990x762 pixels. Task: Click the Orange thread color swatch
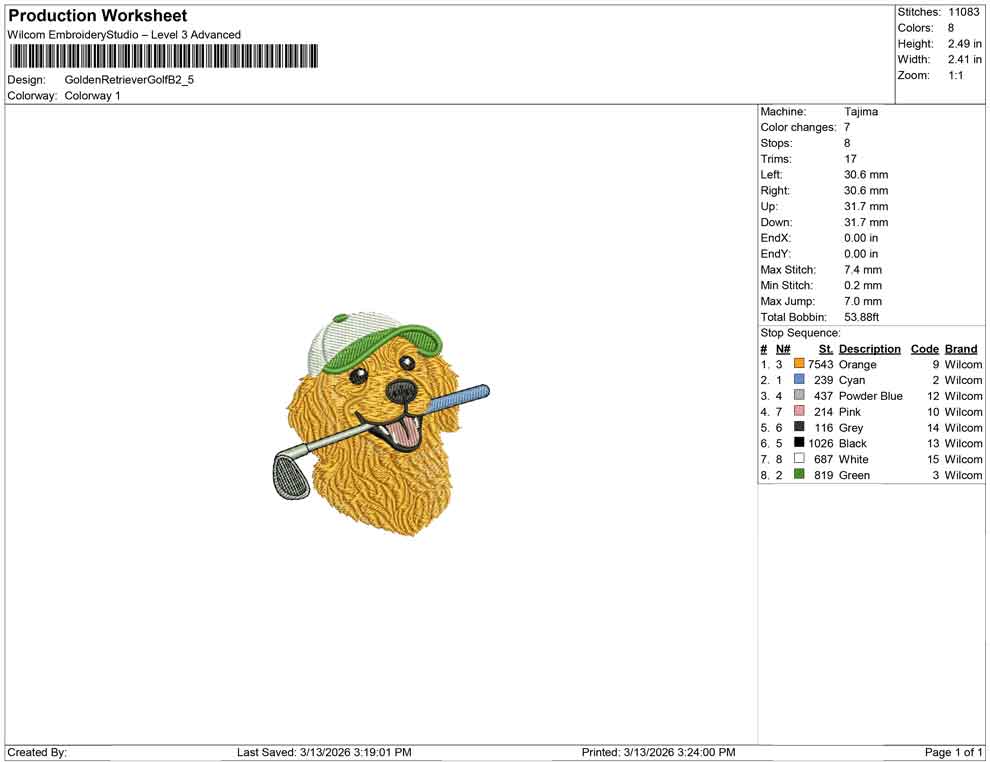click(x=799, y=364)
